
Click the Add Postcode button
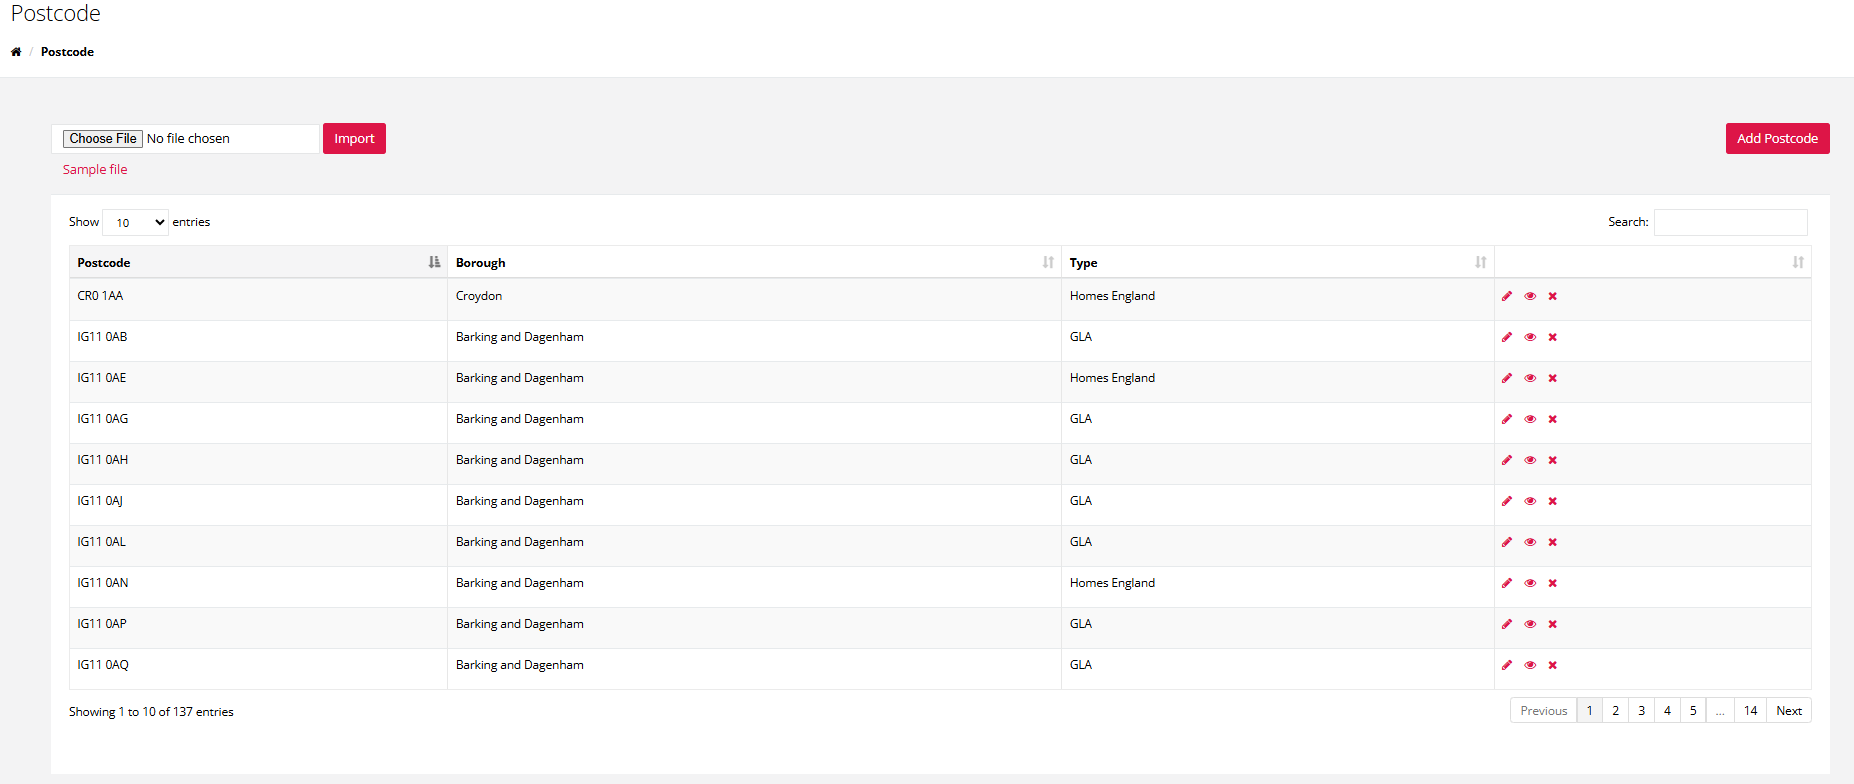(1777, 139)
